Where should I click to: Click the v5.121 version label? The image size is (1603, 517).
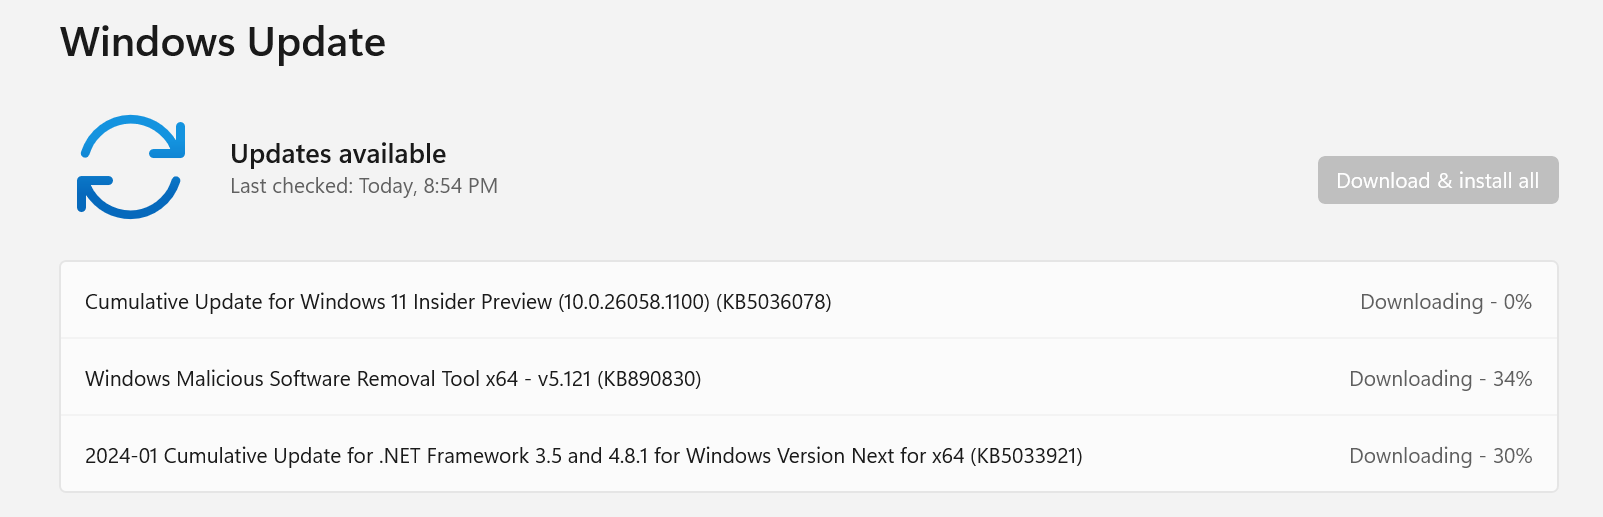564,379
